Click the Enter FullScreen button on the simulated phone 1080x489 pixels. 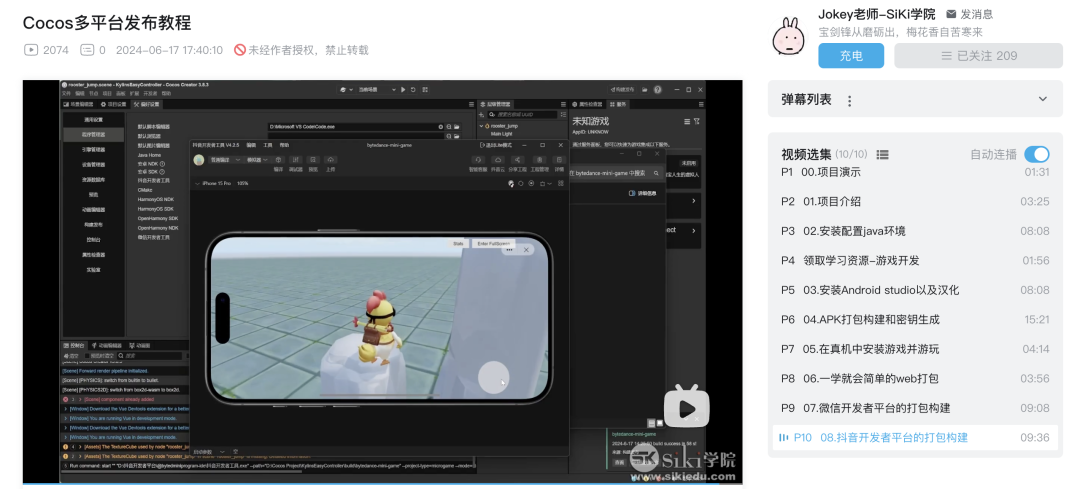coord(492,243)
